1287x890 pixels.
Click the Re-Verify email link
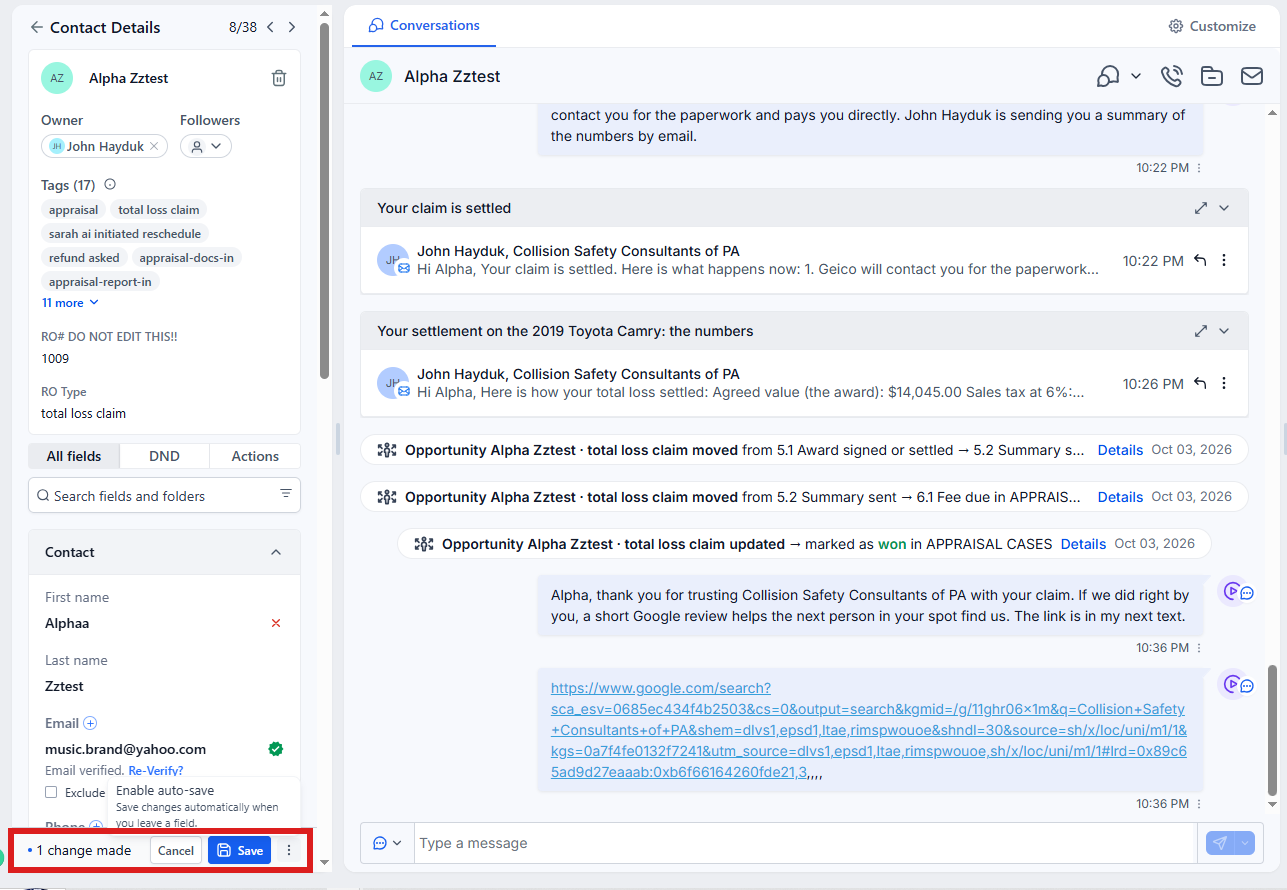point(156,771)
